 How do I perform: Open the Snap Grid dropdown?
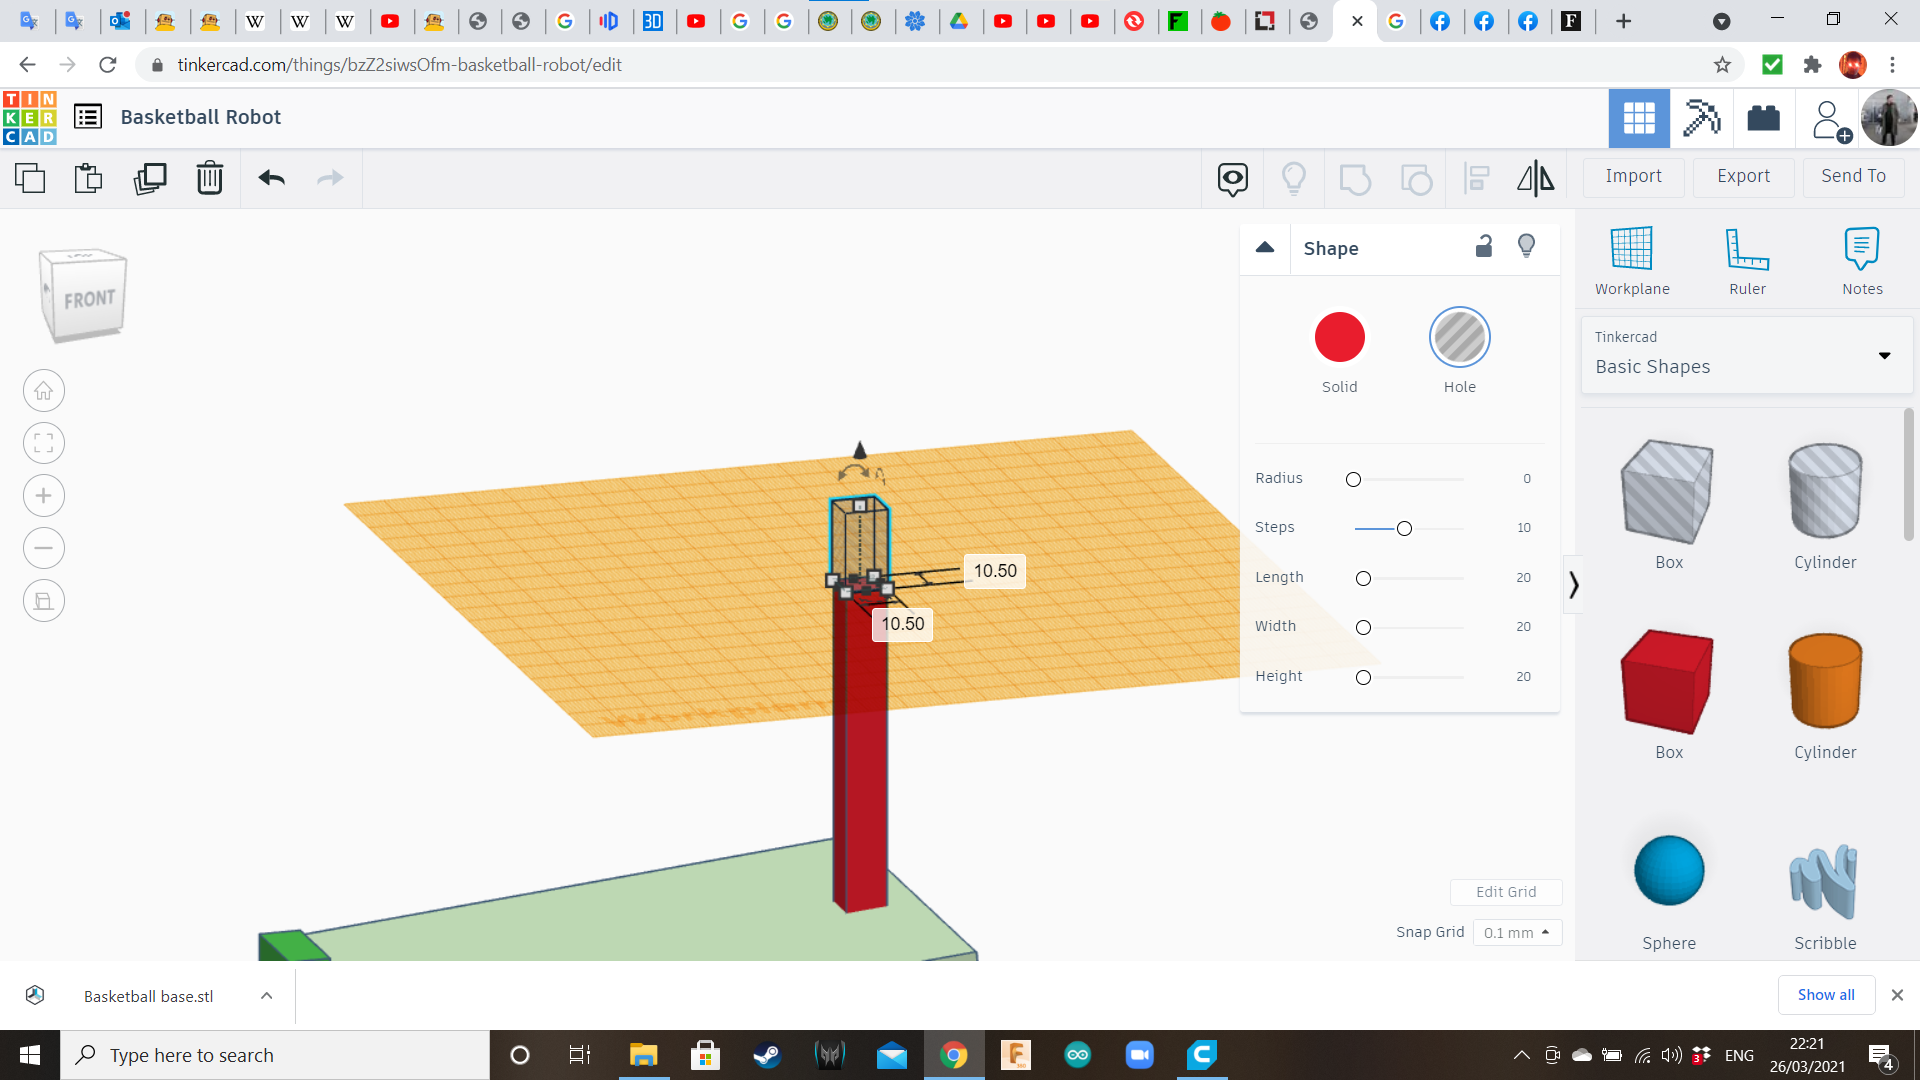tap(1514, 932)
